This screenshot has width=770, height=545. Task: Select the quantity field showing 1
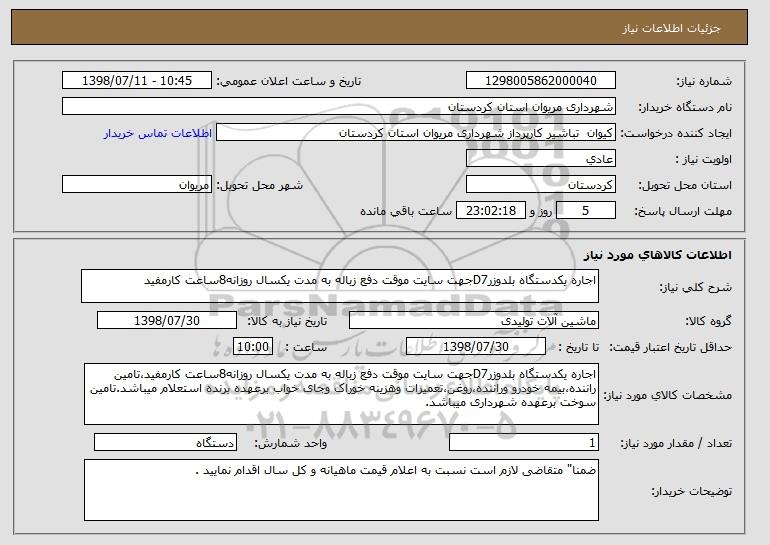click(524, 443)
